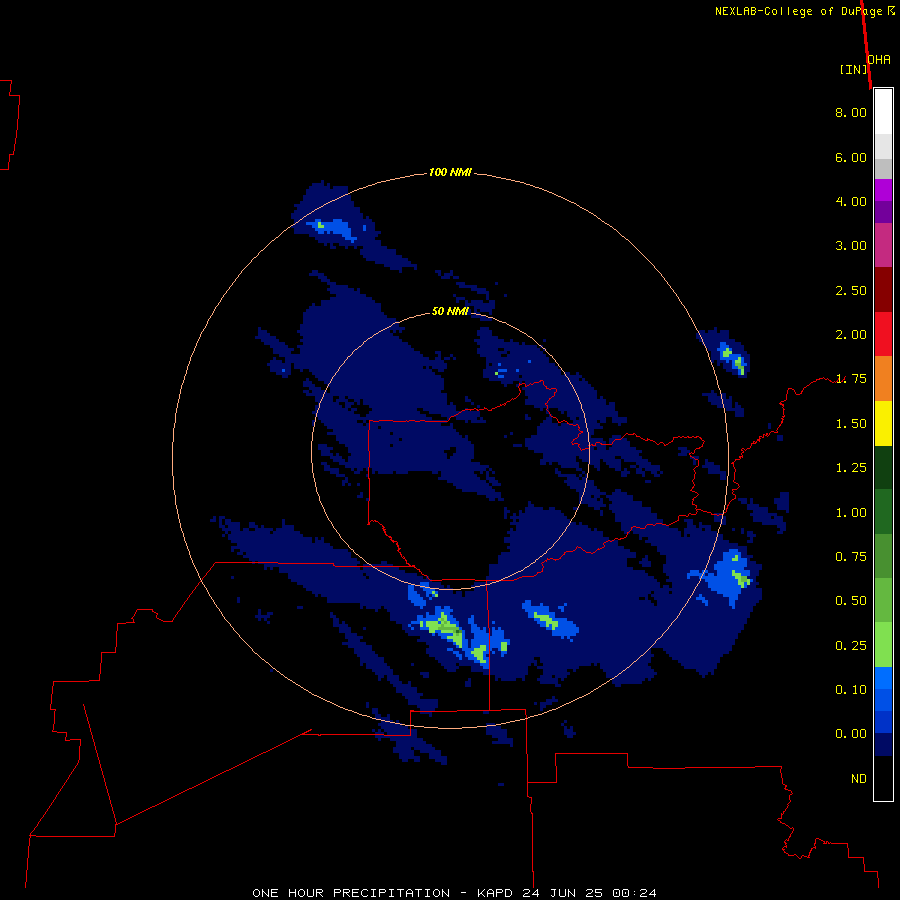Click the 0.10 legend value
Screen dimensions: 900x900
(851, 690)
